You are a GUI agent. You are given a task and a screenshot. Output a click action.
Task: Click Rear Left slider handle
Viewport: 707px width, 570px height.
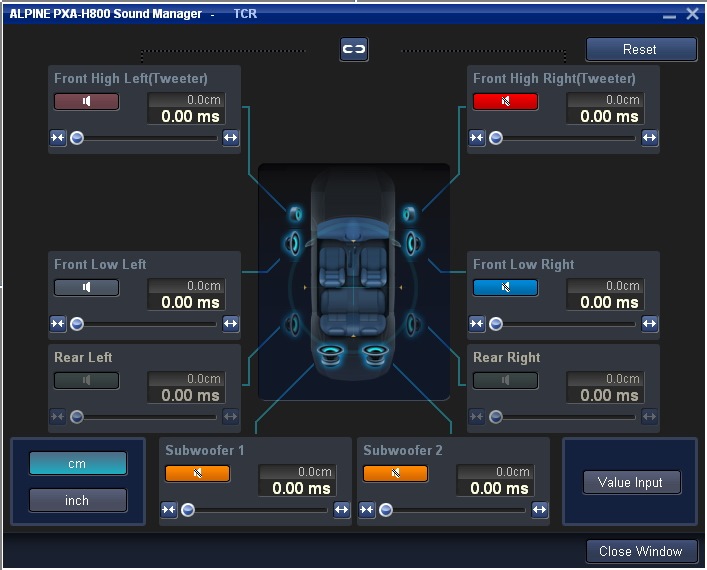pyautogui.click(x=77, y=416)
